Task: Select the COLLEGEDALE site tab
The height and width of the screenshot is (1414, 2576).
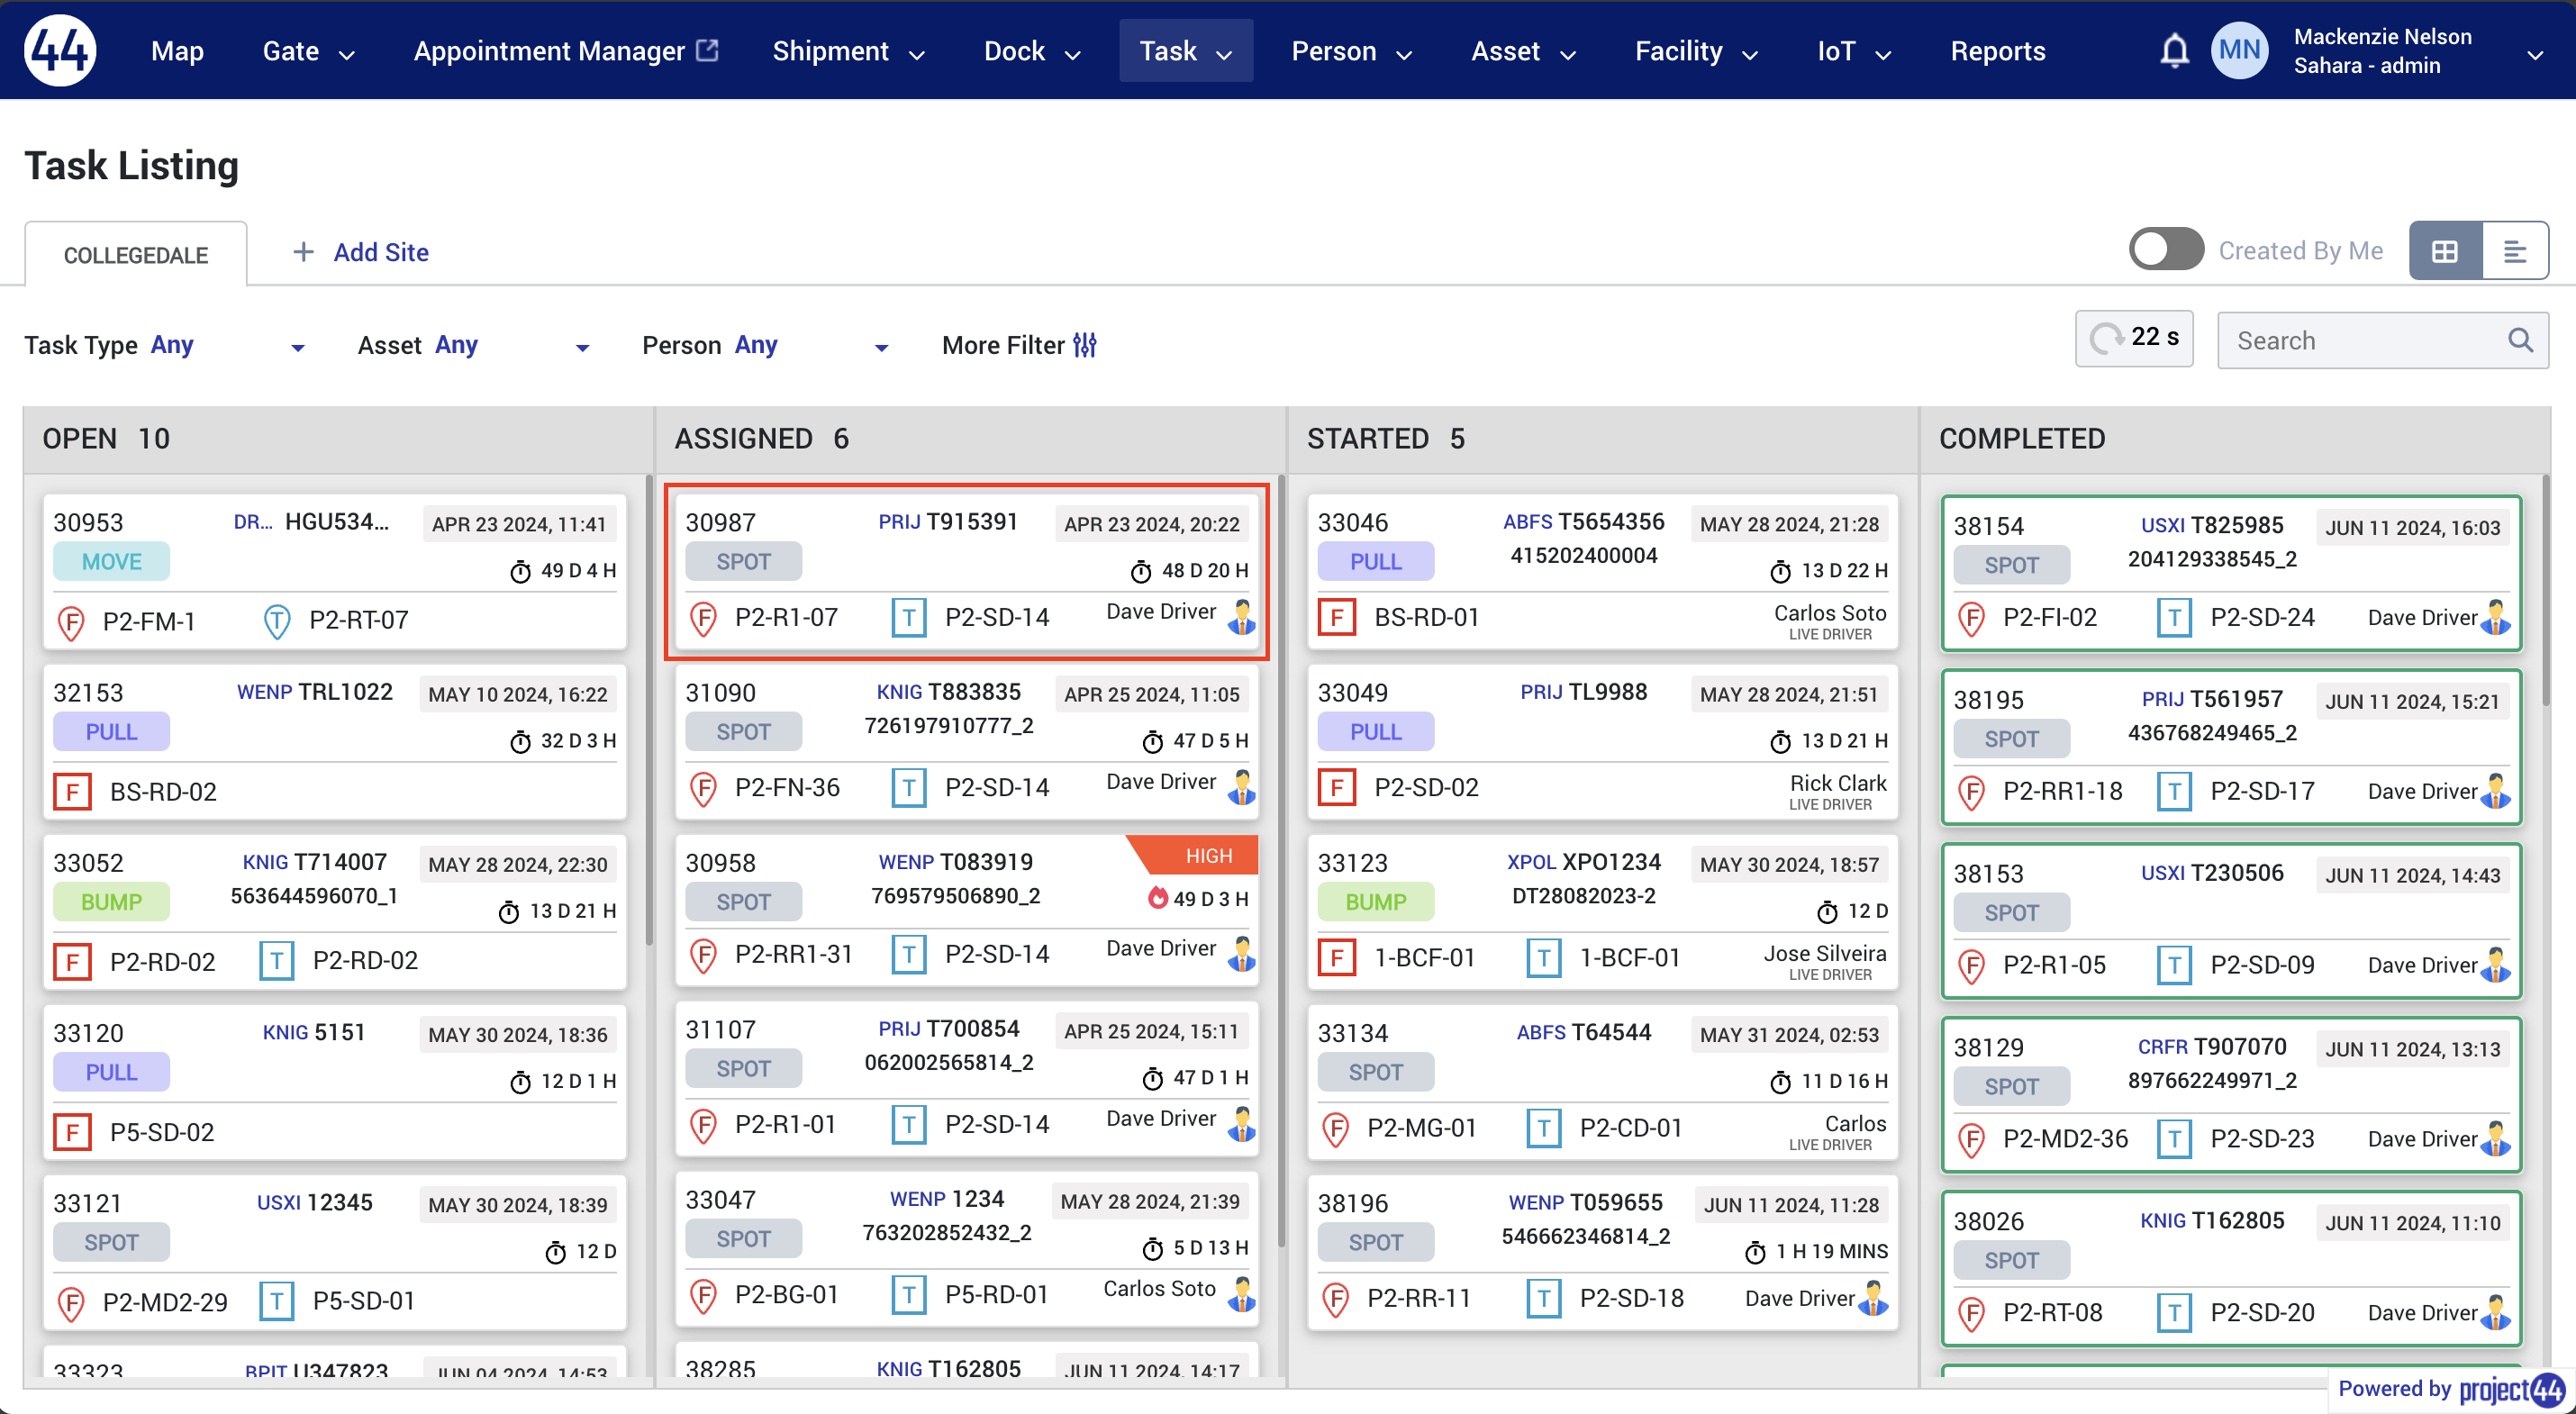Action: pos(136,255)
